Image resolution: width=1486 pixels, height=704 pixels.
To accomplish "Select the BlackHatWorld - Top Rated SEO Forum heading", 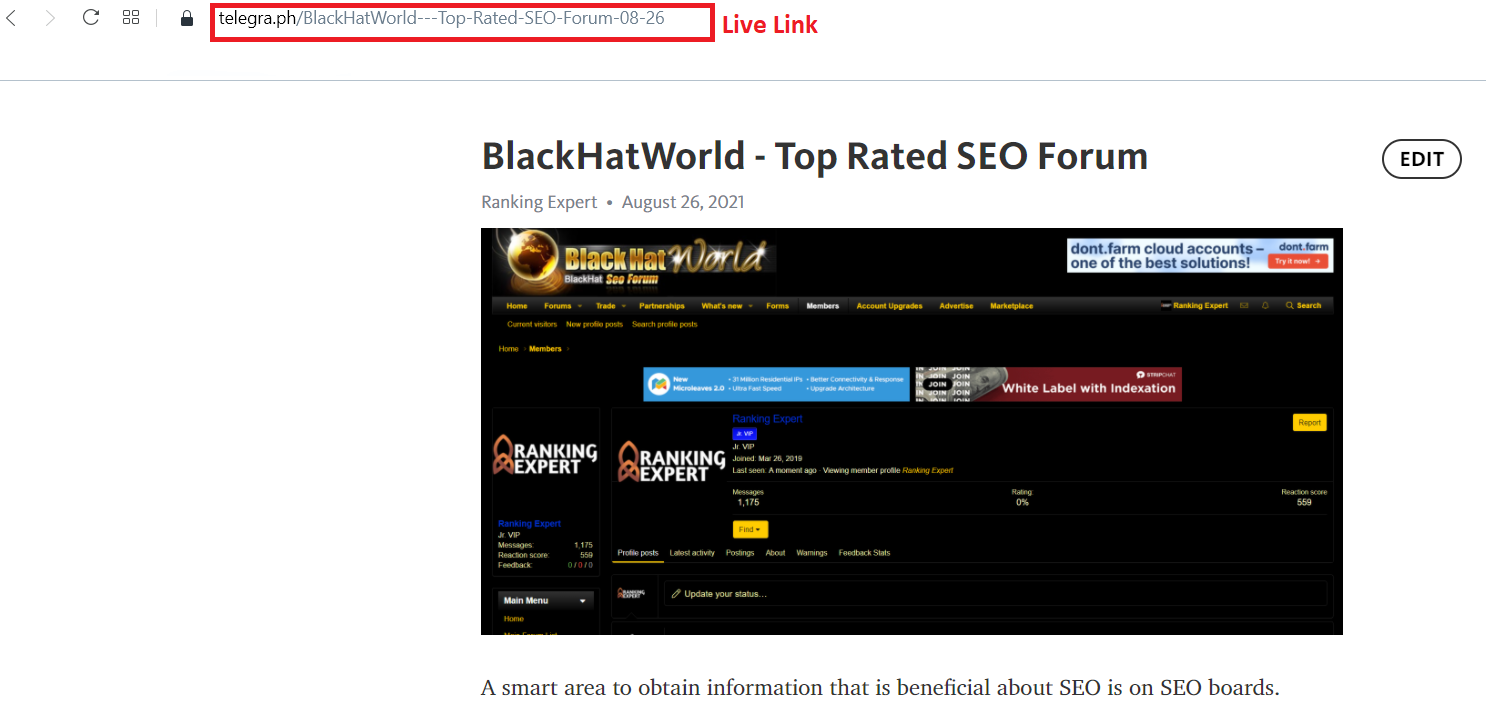I will pyautogui.click(x=814, y=156).
